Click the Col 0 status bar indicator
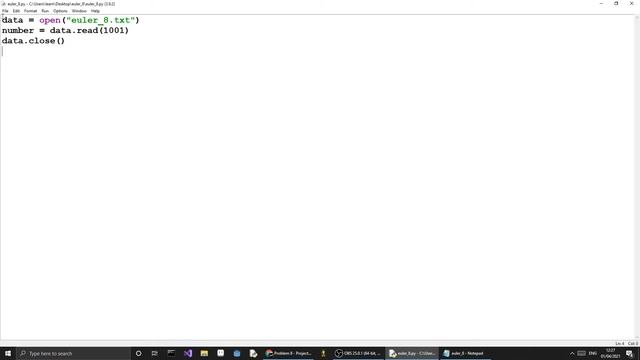Screen dimensions: 640x360 (633, 344)
